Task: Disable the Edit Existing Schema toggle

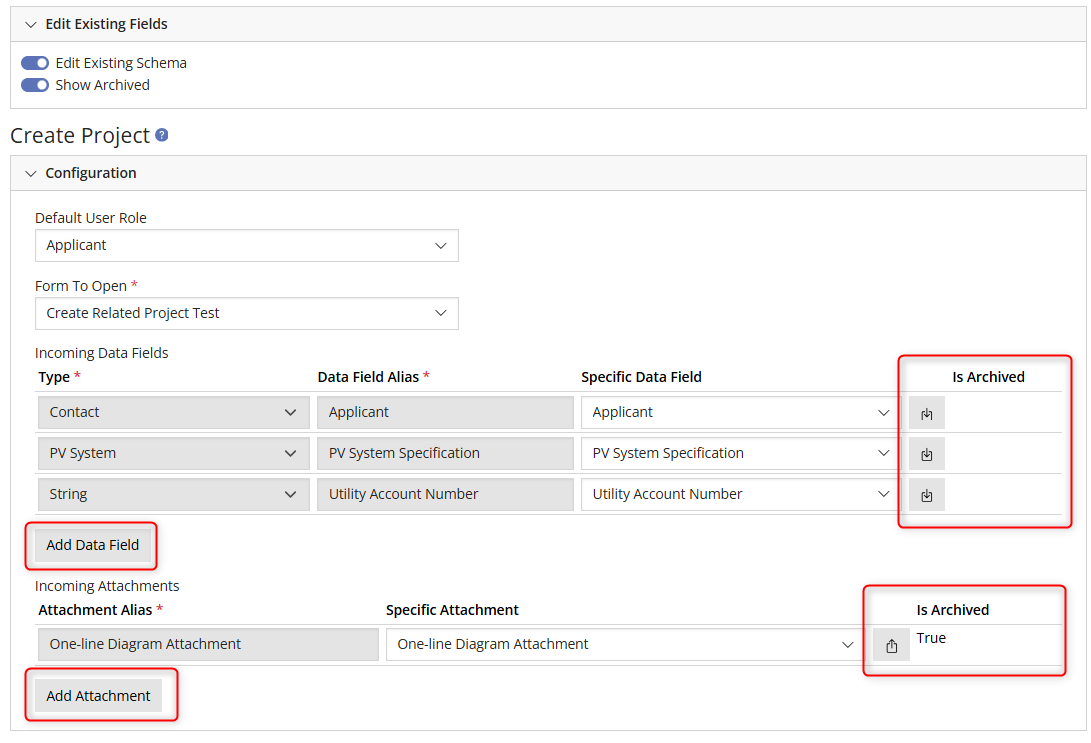Action: pyautogui.click(x=36, y=62)
